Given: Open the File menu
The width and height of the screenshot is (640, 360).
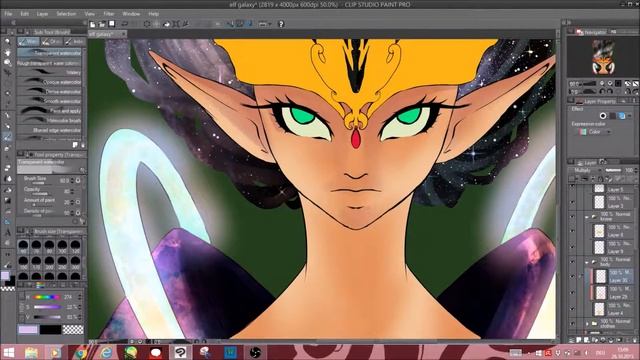Looking at the screenshot, I should [x=8, y=14].
